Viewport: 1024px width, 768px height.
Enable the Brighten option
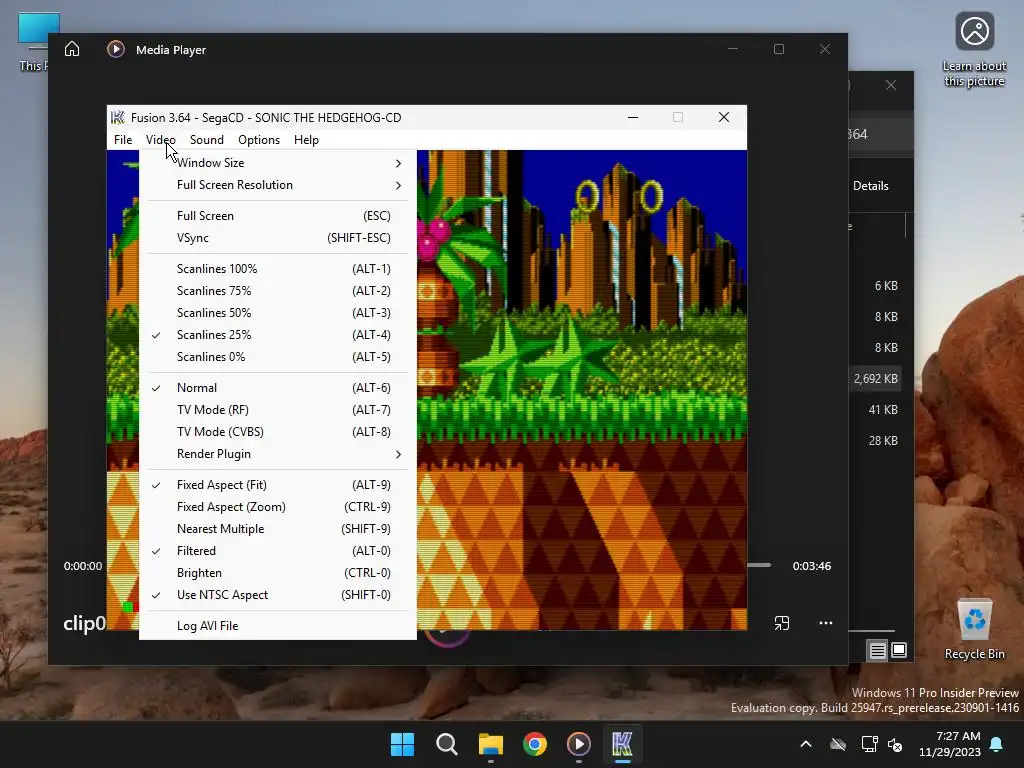click(278, 573)
